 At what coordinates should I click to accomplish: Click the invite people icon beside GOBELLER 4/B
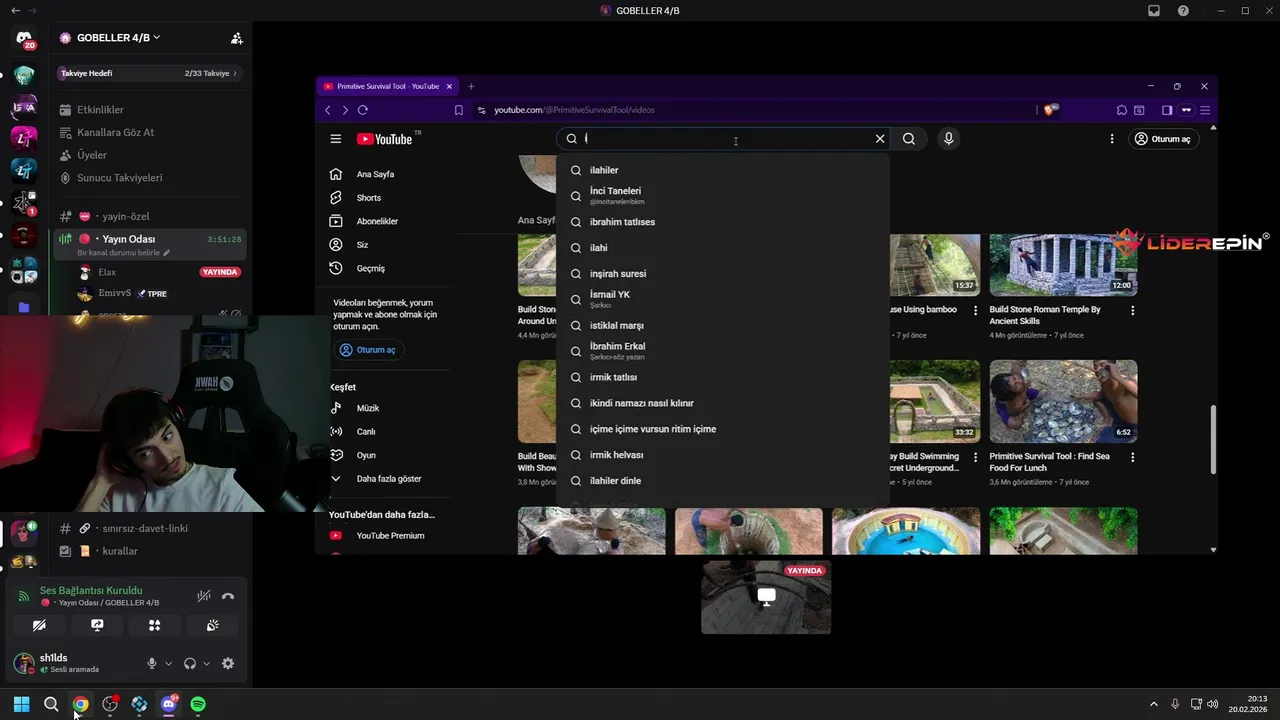(236, 38)
